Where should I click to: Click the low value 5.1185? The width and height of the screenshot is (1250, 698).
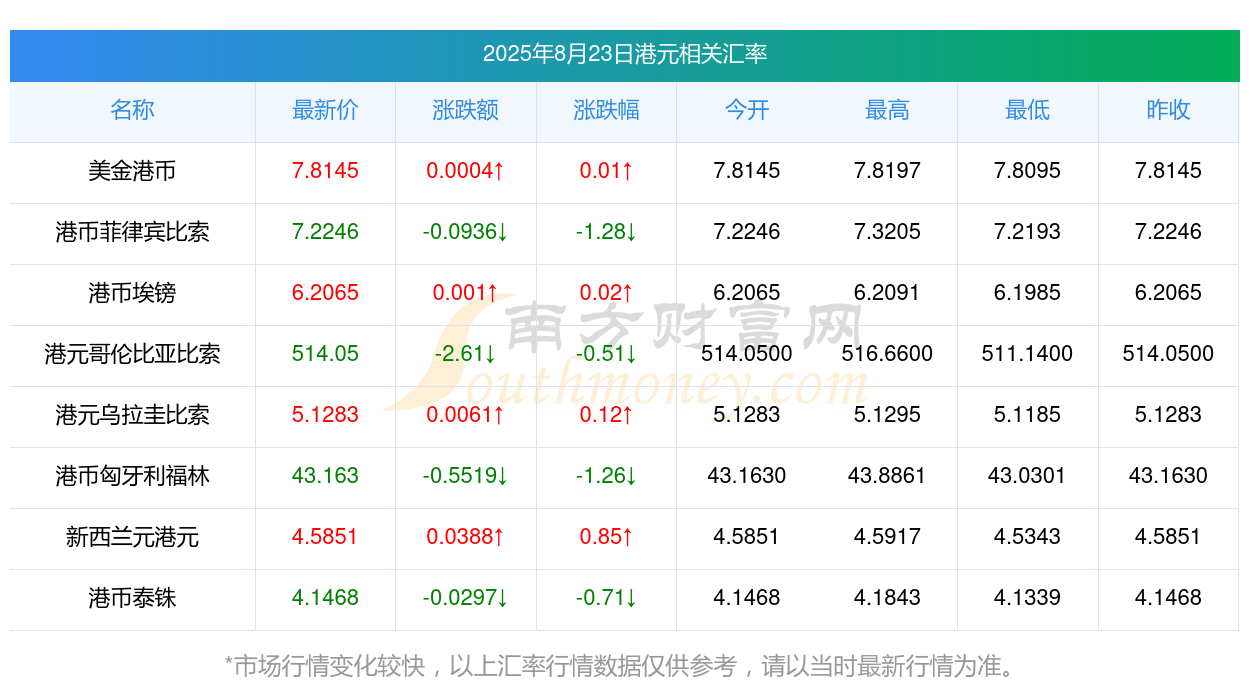pos(1028,415)
